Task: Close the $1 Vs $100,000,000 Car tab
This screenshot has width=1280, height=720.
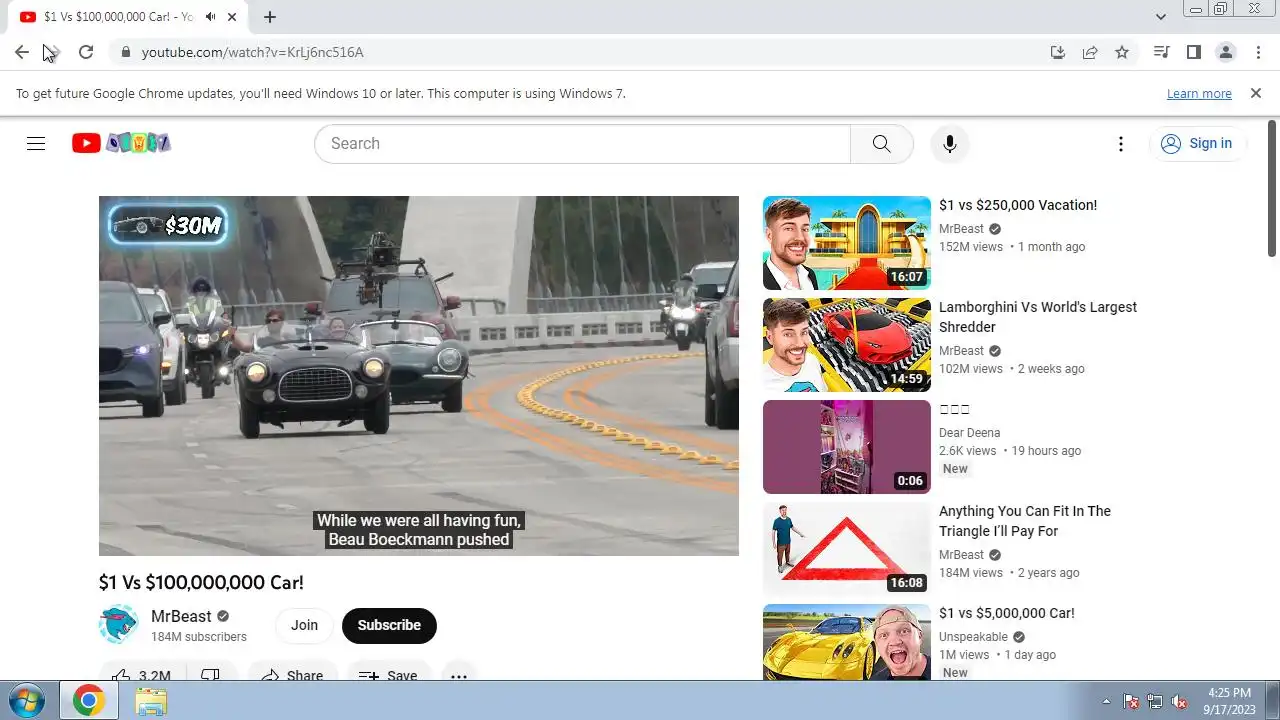Action: pos(233,17)
